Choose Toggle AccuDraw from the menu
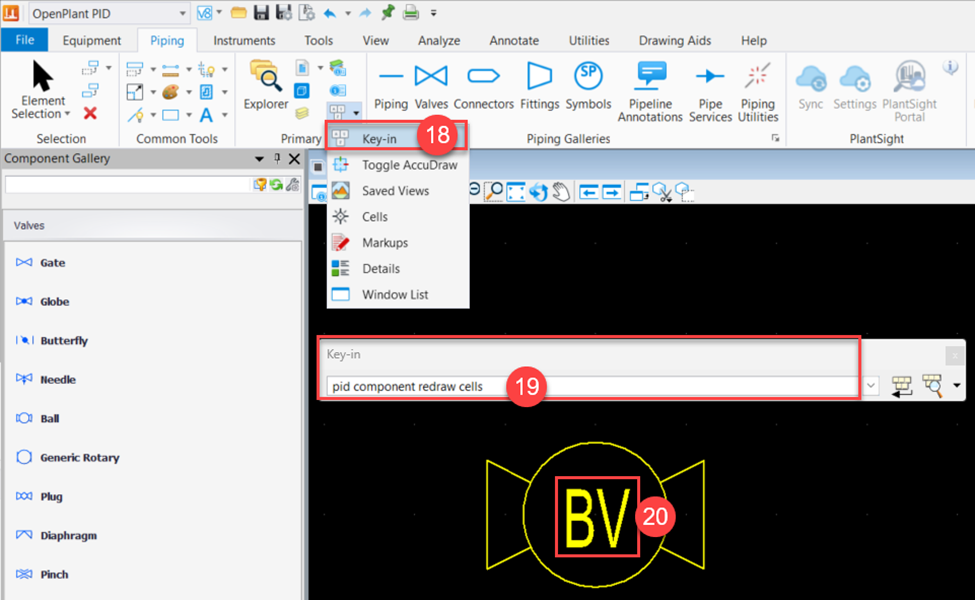Screen dimensions: 975x600 tap(398, 165)
